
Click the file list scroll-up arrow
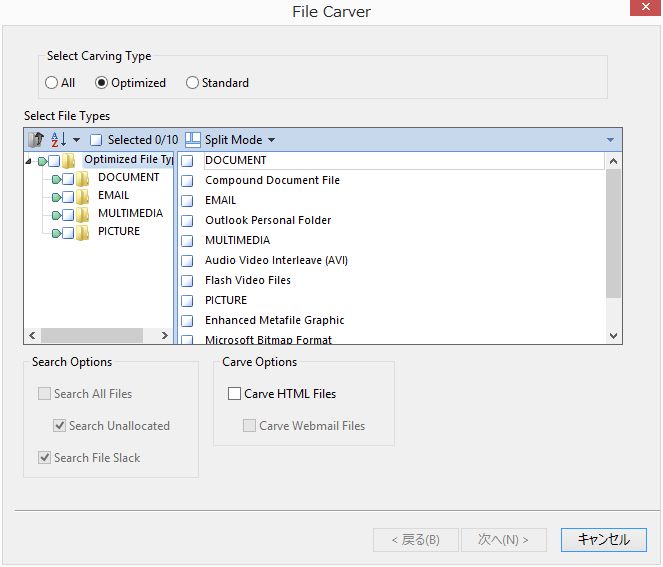tap(614, 161)
